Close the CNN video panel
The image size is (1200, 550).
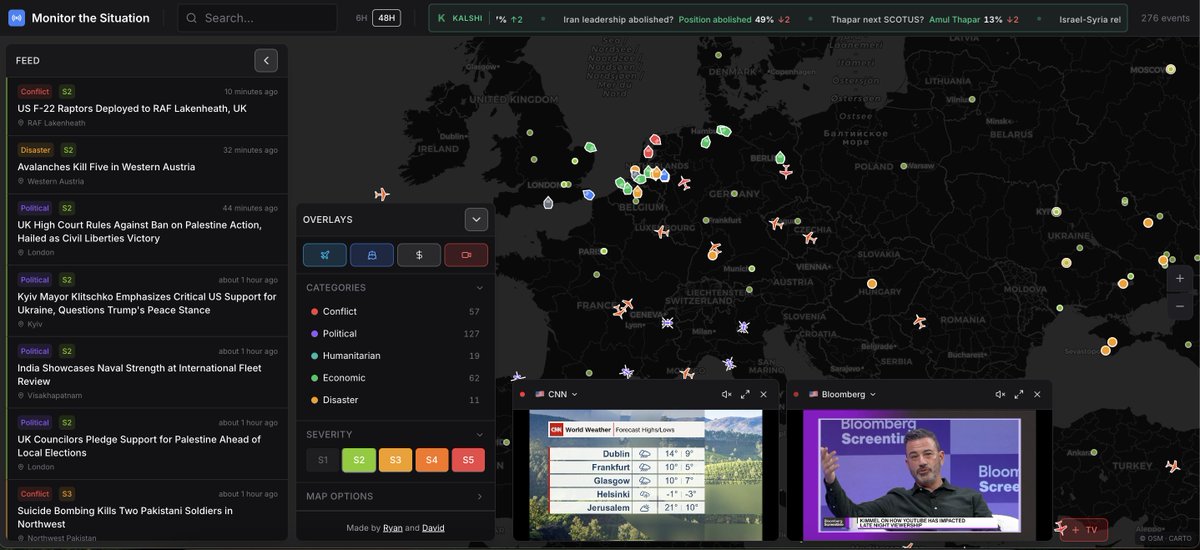click(763, 394)
